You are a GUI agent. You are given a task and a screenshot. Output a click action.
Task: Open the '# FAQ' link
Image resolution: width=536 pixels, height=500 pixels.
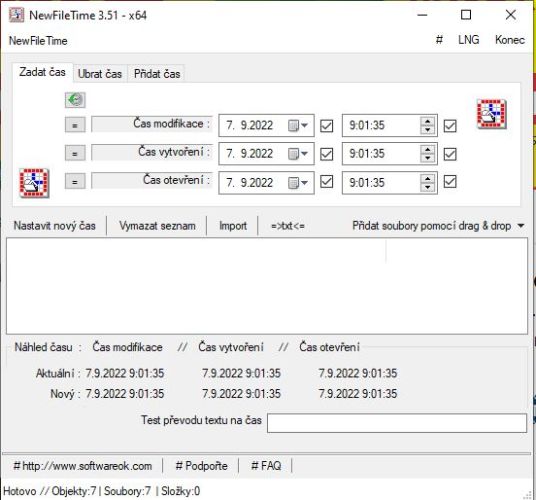(266, 466)
